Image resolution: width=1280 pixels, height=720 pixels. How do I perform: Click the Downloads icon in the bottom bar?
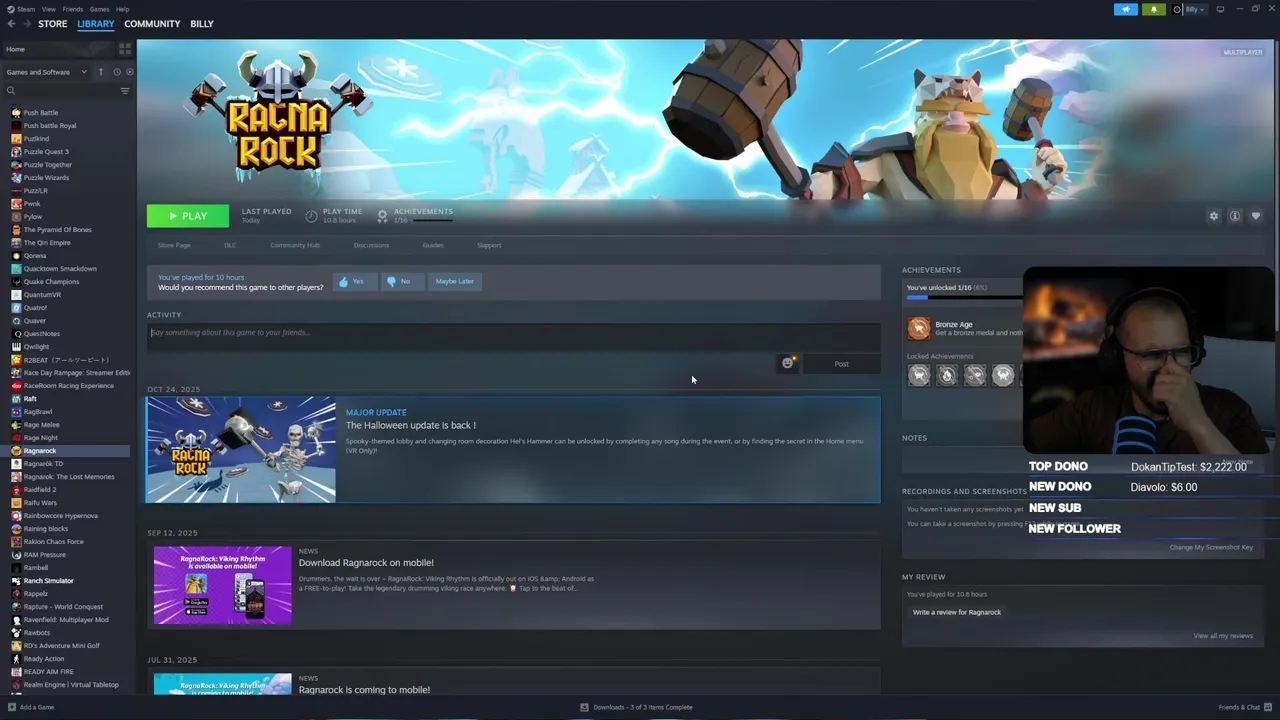[x=585, y=707]
